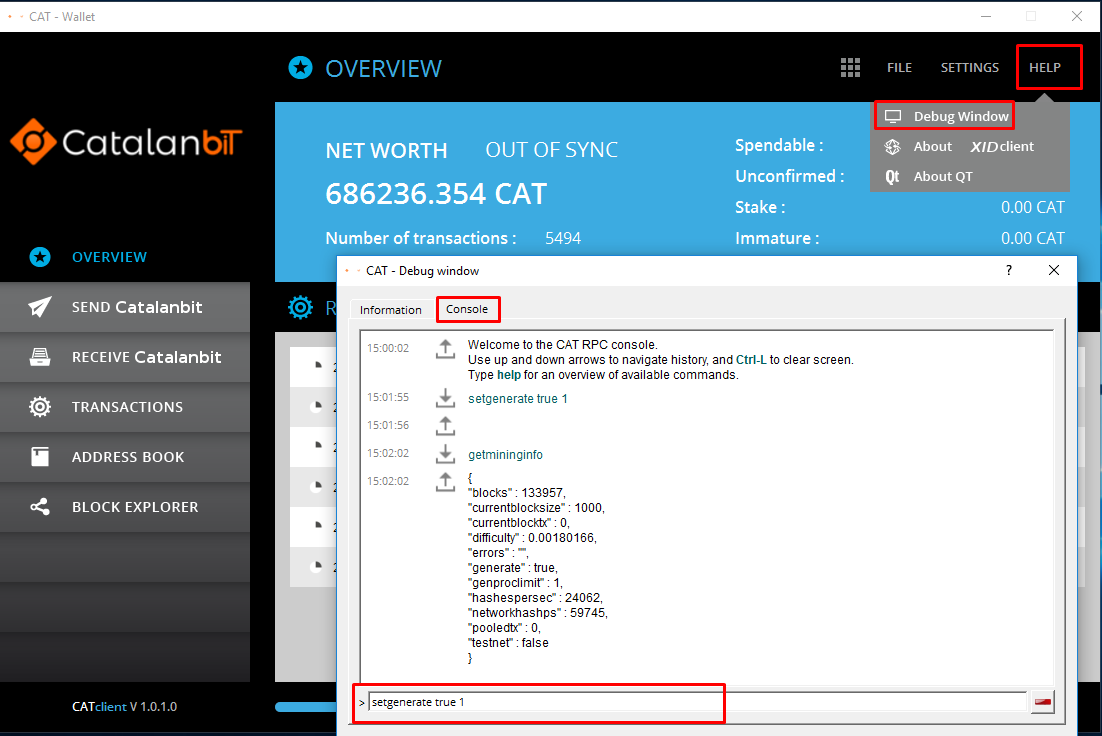Open TRANSACTIONS page
The height and width of the screenshot is (736, 1102).
click(125, 407)
